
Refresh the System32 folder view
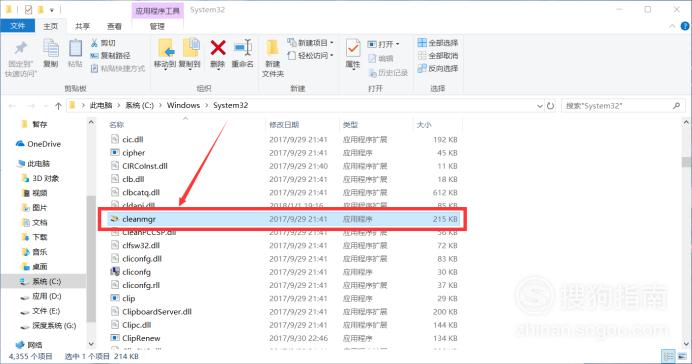coord(550,106)
